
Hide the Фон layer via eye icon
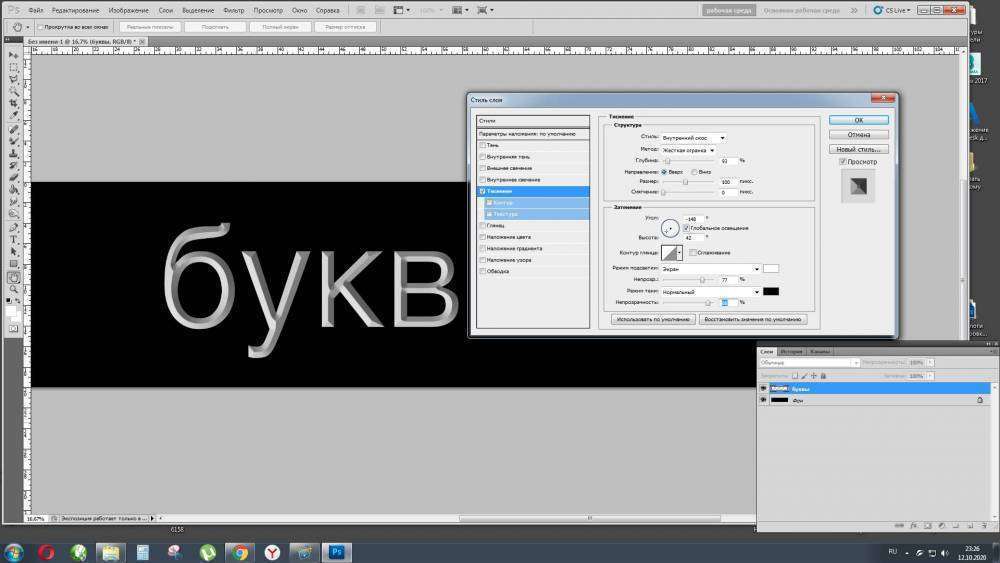(x=763, y=400)
